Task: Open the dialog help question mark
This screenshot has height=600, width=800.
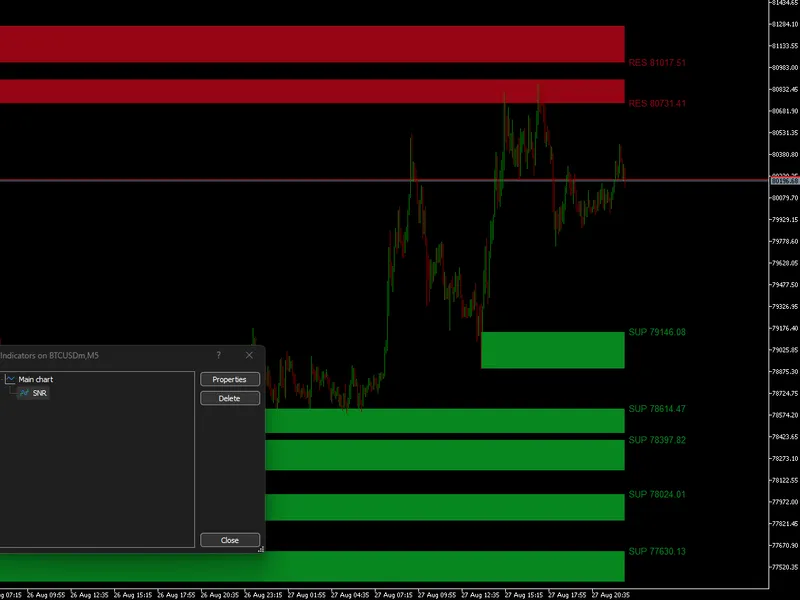Action: (x=218, y=355)
